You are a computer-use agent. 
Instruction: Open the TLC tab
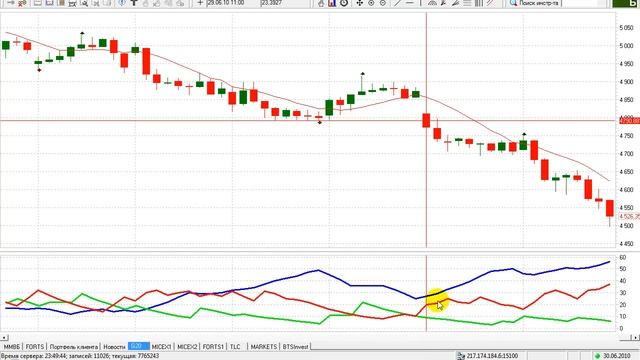235,347
